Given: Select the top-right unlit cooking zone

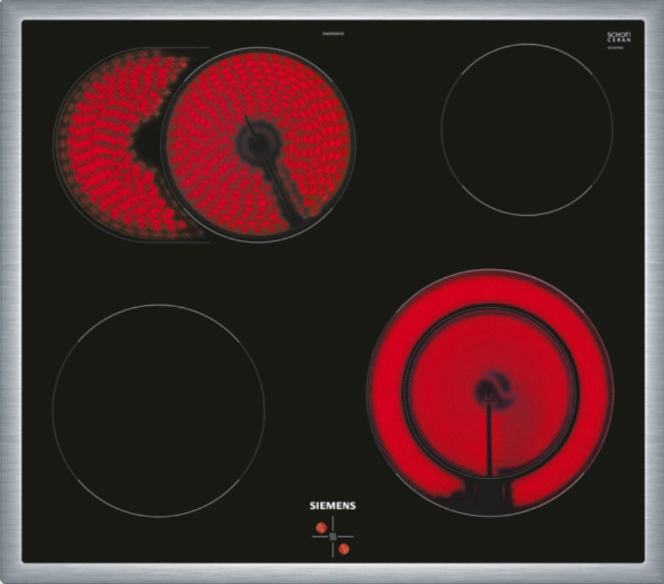Looking at the screenshot, I should pos(526,128).
